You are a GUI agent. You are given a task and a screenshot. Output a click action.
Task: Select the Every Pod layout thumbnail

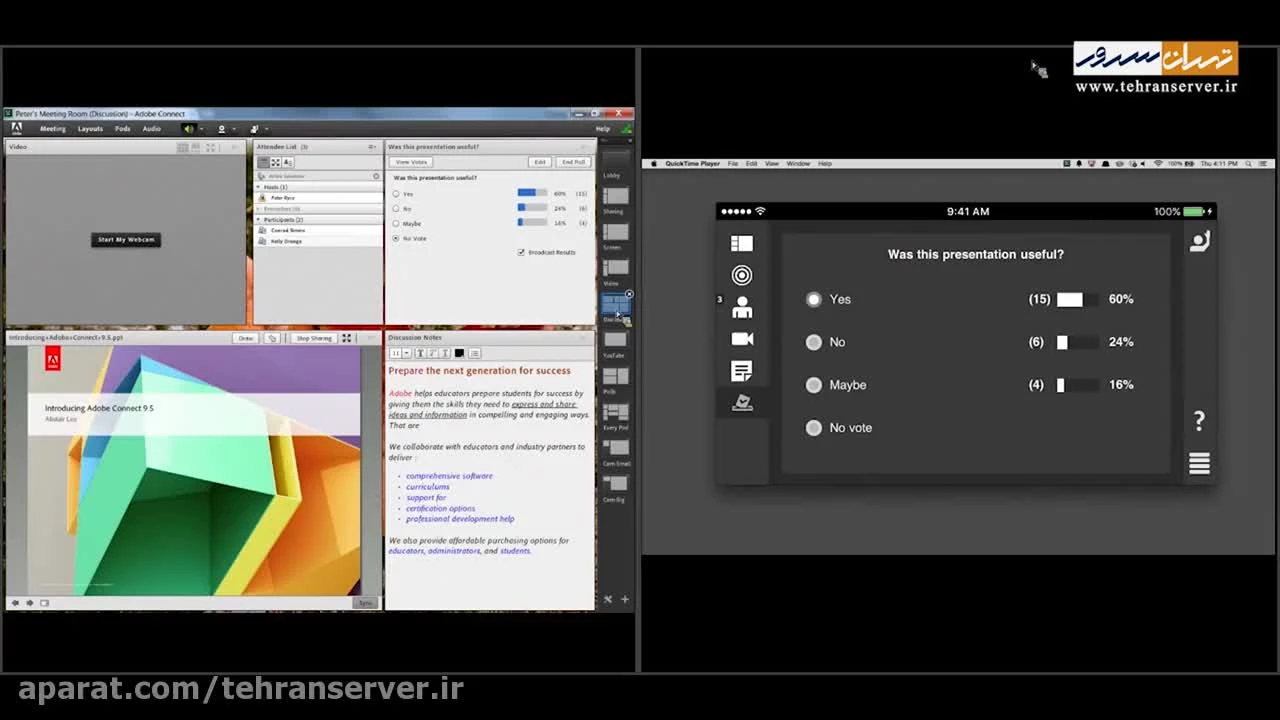click(x=615, y=412)
